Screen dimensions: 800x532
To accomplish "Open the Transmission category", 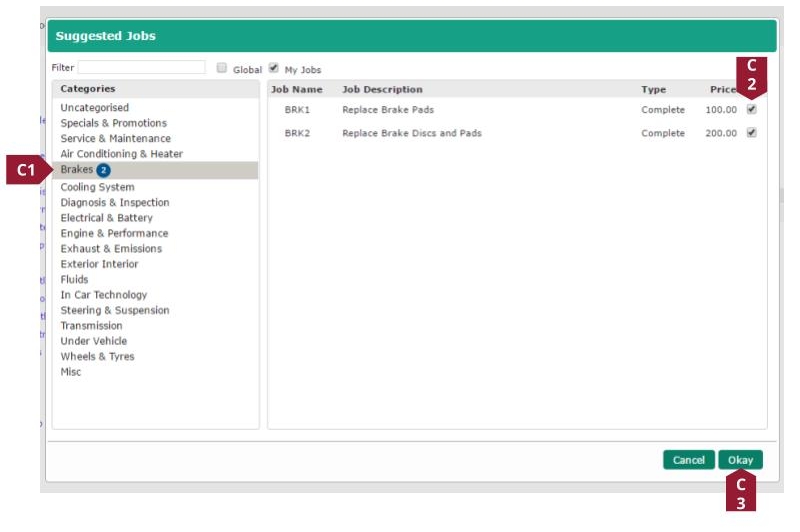I will pyautogui.click(x=91, y=326).
